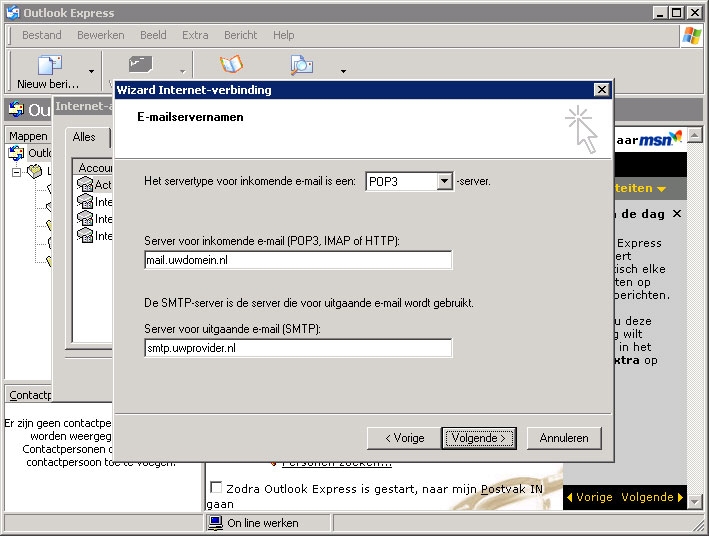
Task: Click Vorige tip link in MSN pane
Action: pos(590,497)
